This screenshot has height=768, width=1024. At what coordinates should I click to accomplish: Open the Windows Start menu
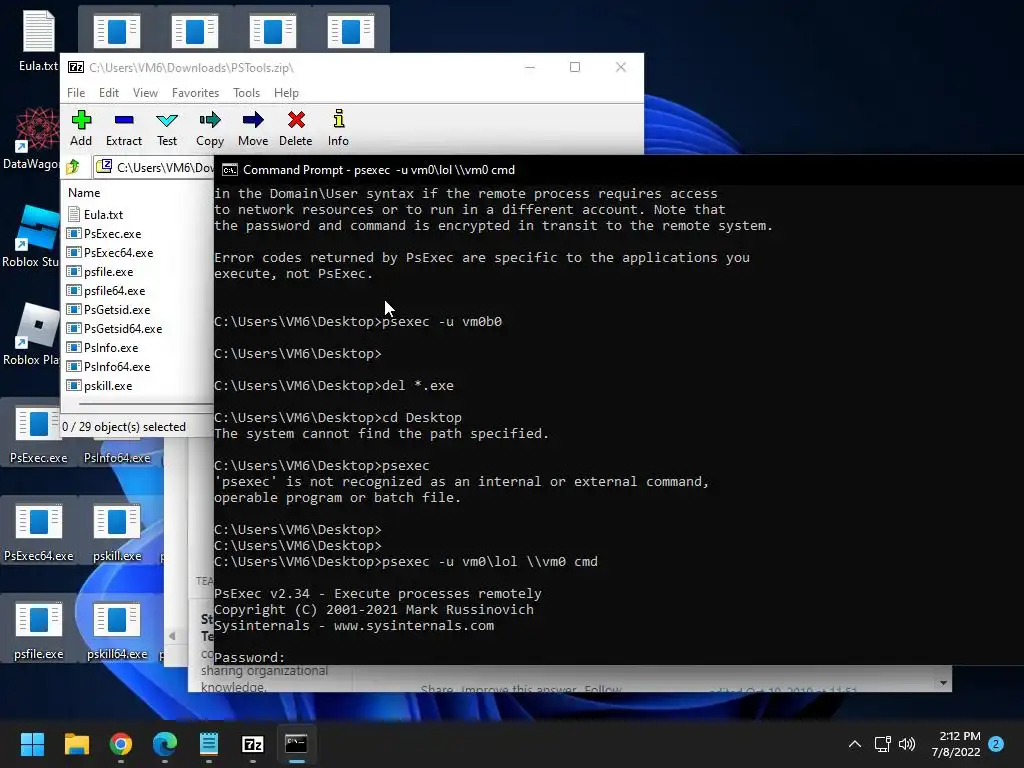pos(32,744)
